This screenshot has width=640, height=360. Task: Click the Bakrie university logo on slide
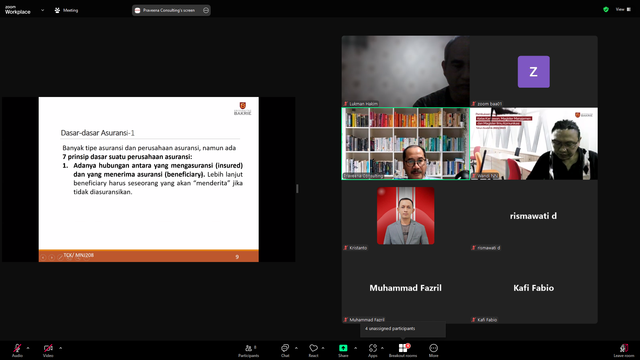coord(242,109)
